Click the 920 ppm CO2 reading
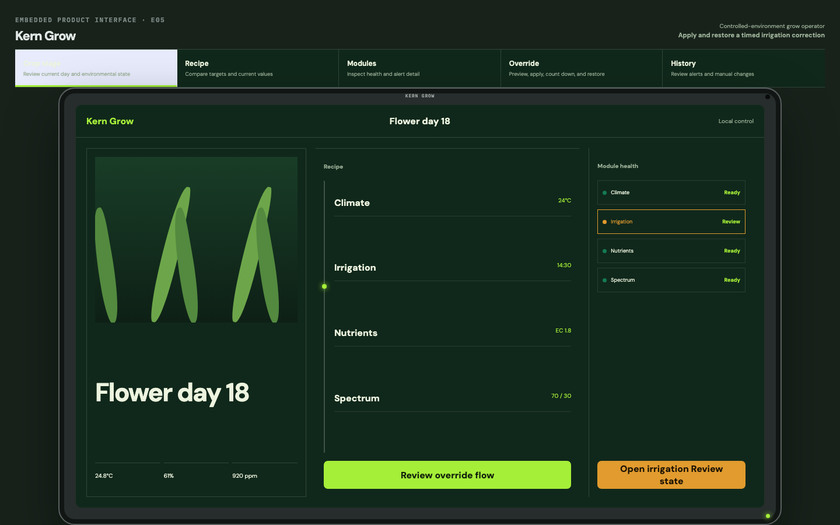 click(245, 476)
